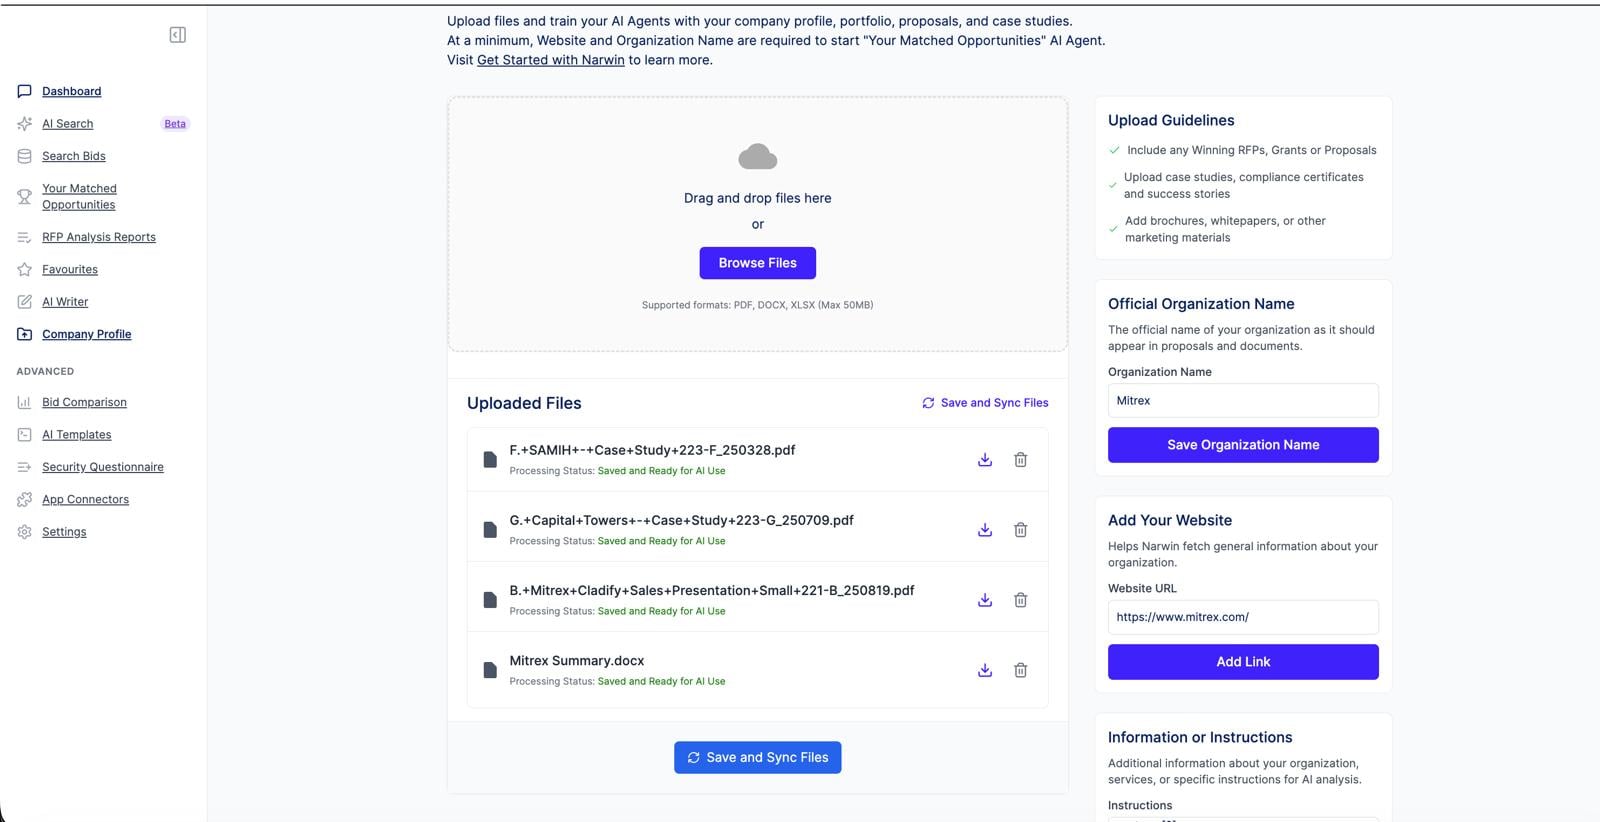Click the Organization Name input field

[x=1243, y=401]
